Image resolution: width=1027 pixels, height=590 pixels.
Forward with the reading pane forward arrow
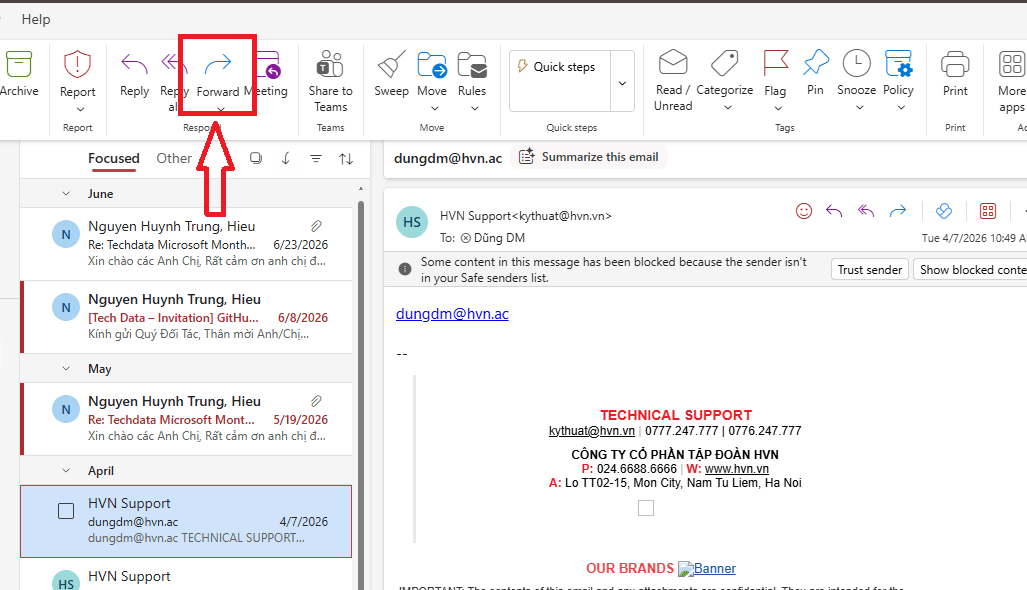(898, 211)
